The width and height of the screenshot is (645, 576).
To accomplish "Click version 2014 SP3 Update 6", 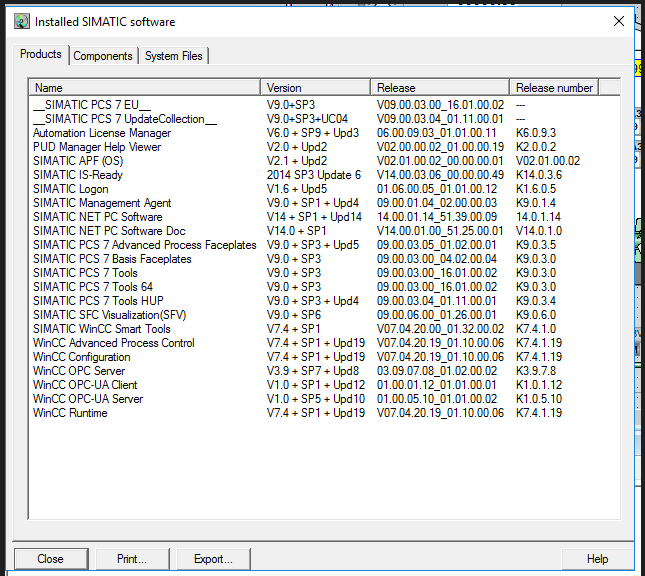I will tap(314, 175).
